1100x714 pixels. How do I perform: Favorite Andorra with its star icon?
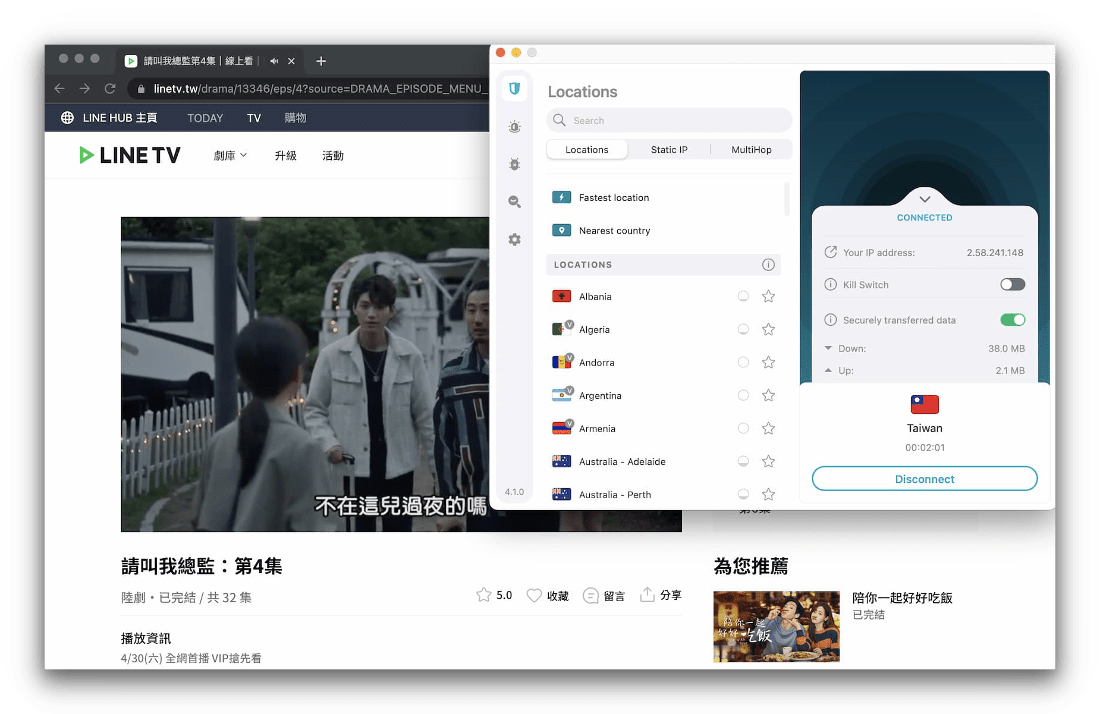768,362
